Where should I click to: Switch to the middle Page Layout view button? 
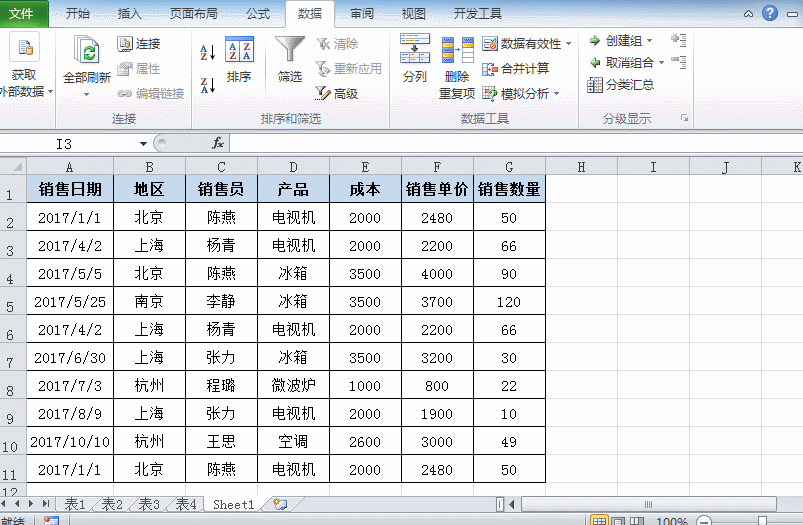618,521
